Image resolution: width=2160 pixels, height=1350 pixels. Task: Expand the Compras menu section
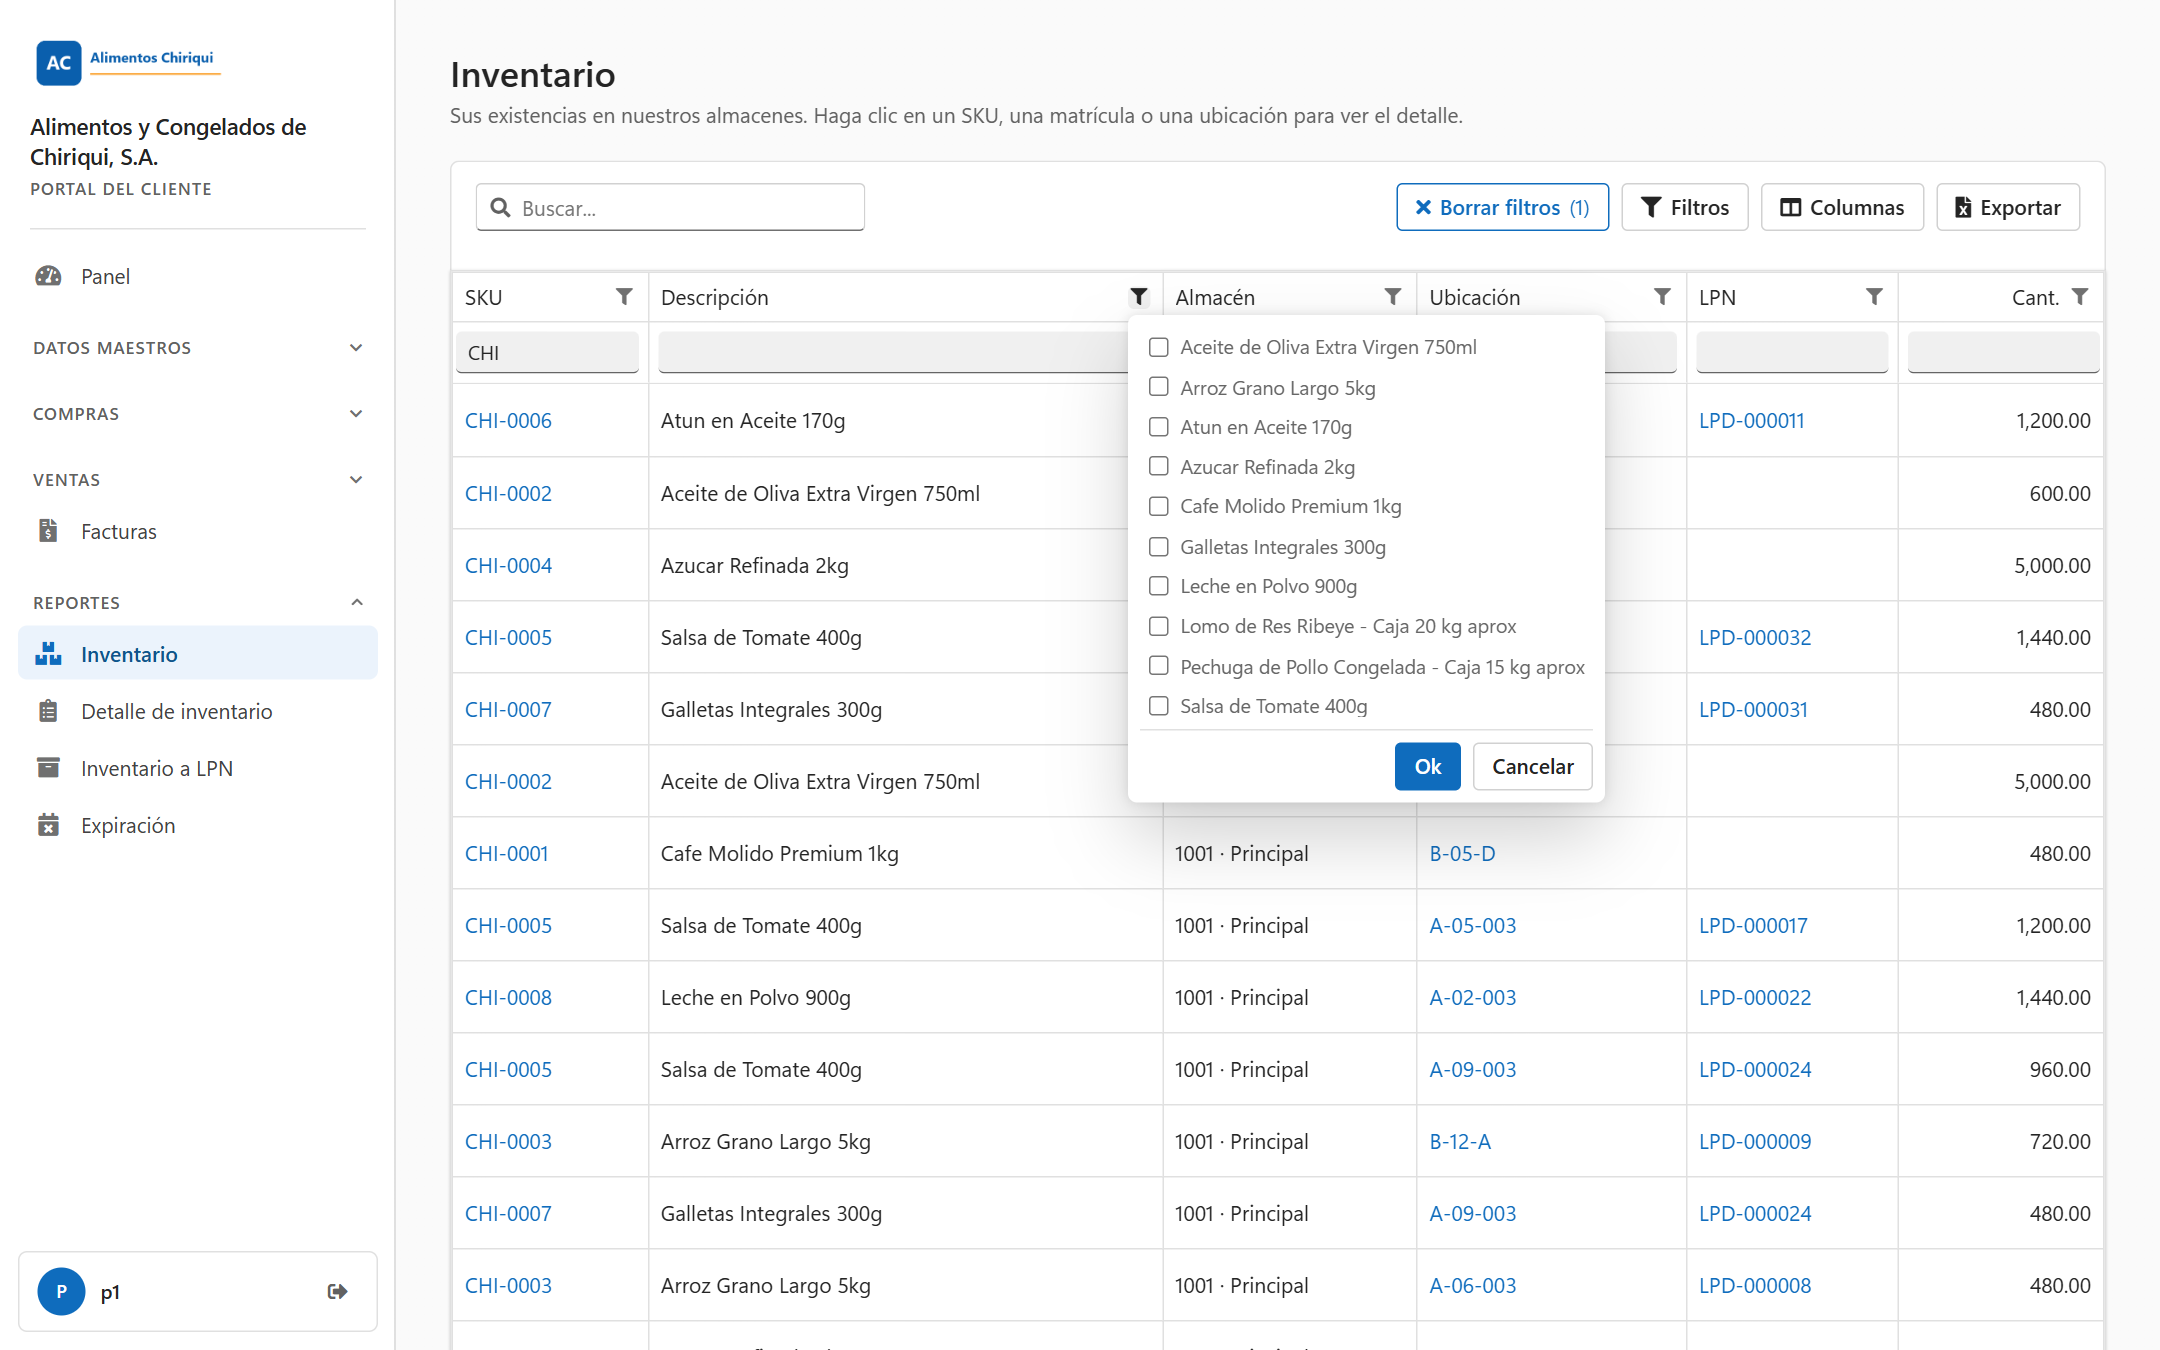[x=198, y=414]
